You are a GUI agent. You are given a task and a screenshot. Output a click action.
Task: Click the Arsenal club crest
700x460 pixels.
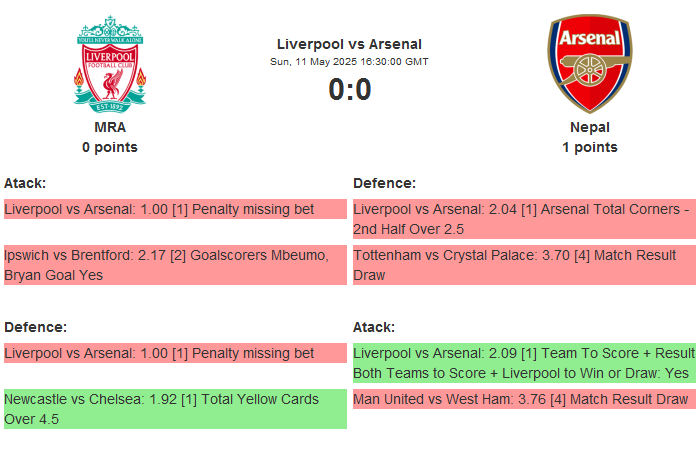589,62
